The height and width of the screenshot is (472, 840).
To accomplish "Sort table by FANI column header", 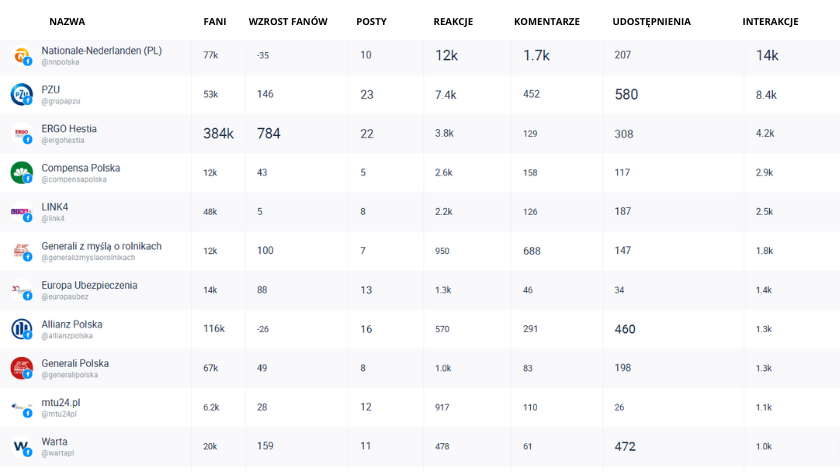I will [215, 21].
